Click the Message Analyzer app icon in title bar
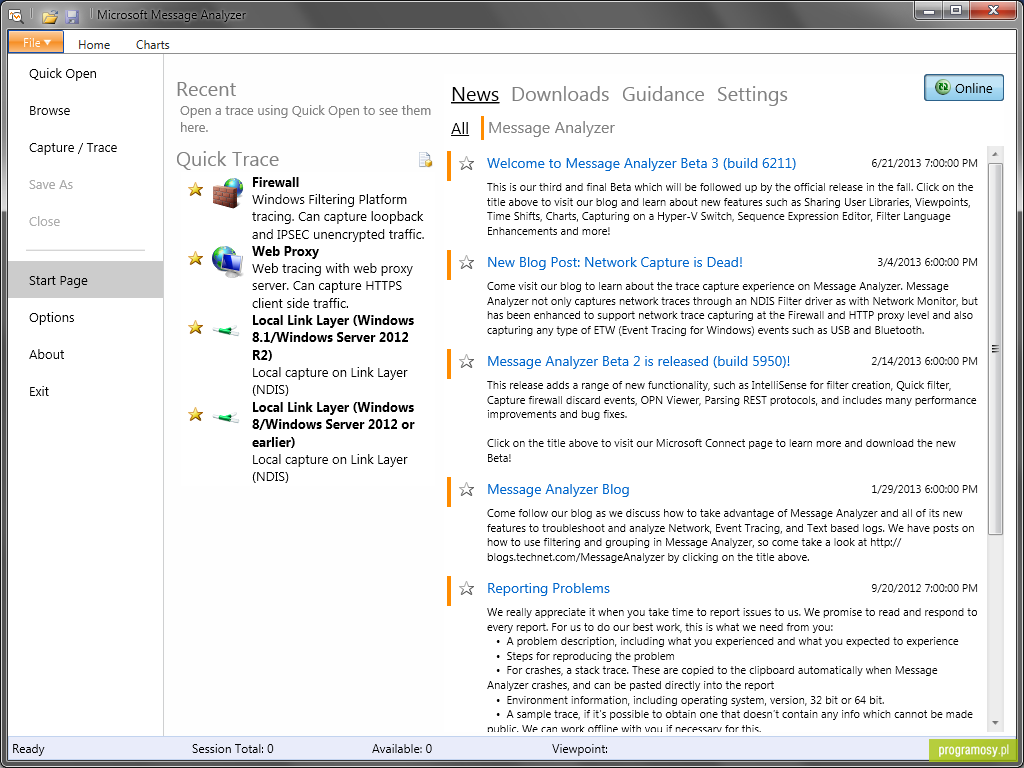This screenshot has height=768, width=1024. pyautogui.click(x=16, y=16)
